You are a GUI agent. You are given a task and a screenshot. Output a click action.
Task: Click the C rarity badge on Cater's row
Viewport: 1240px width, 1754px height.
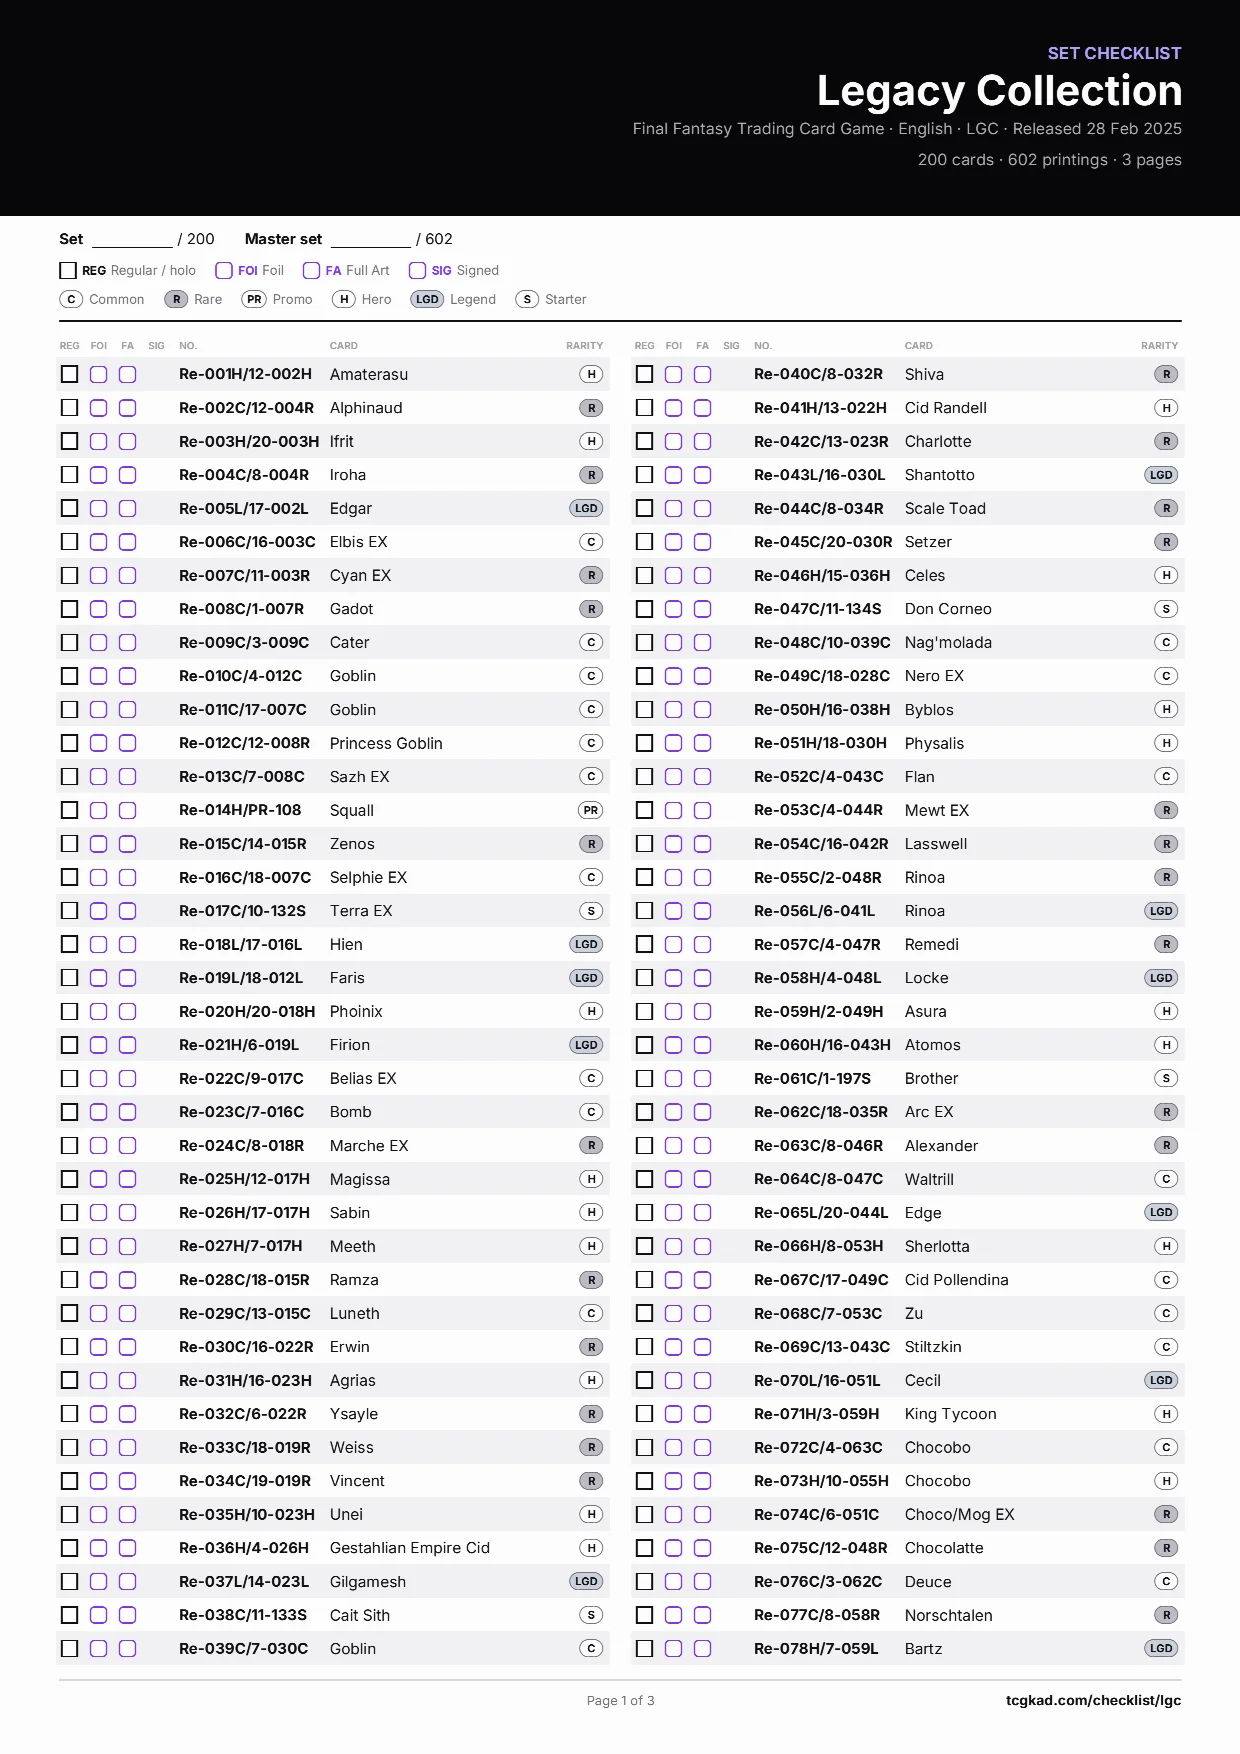click(x=592, y=642)
